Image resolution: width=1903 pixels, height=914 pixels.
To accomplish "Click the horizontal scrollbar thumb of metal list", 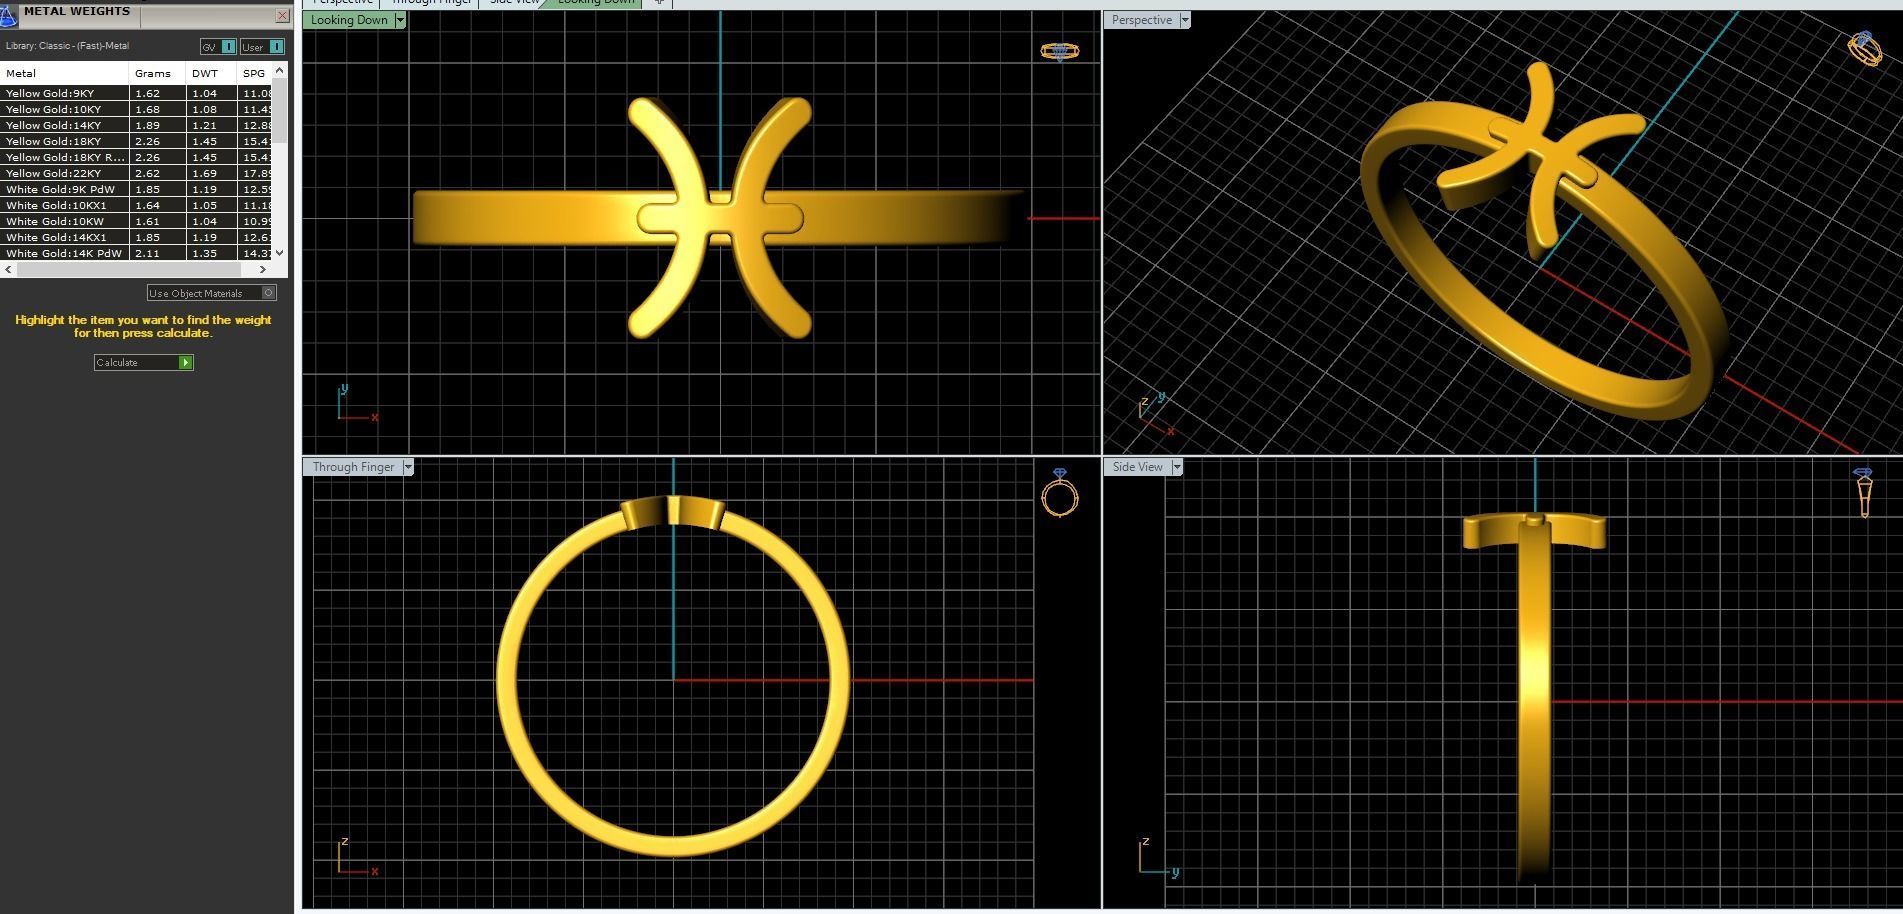I will (x=128, y=269).
